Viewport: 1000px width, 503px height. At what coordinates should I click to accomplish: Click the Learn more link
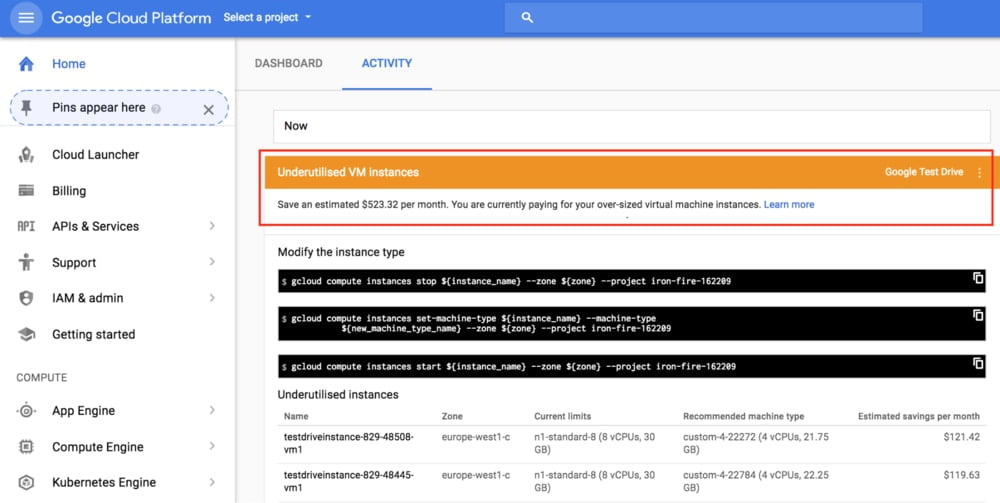point(789,205)
